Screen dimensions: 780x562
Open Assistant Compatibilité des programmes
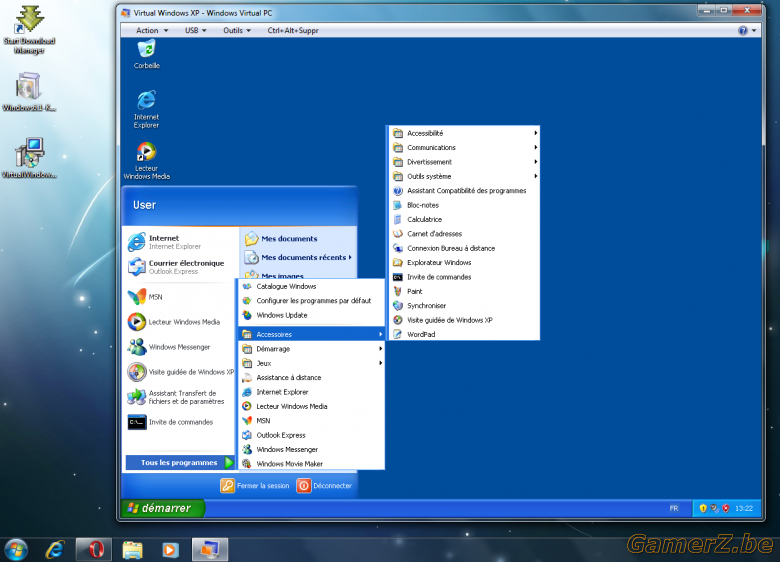(x=464, y=190)
